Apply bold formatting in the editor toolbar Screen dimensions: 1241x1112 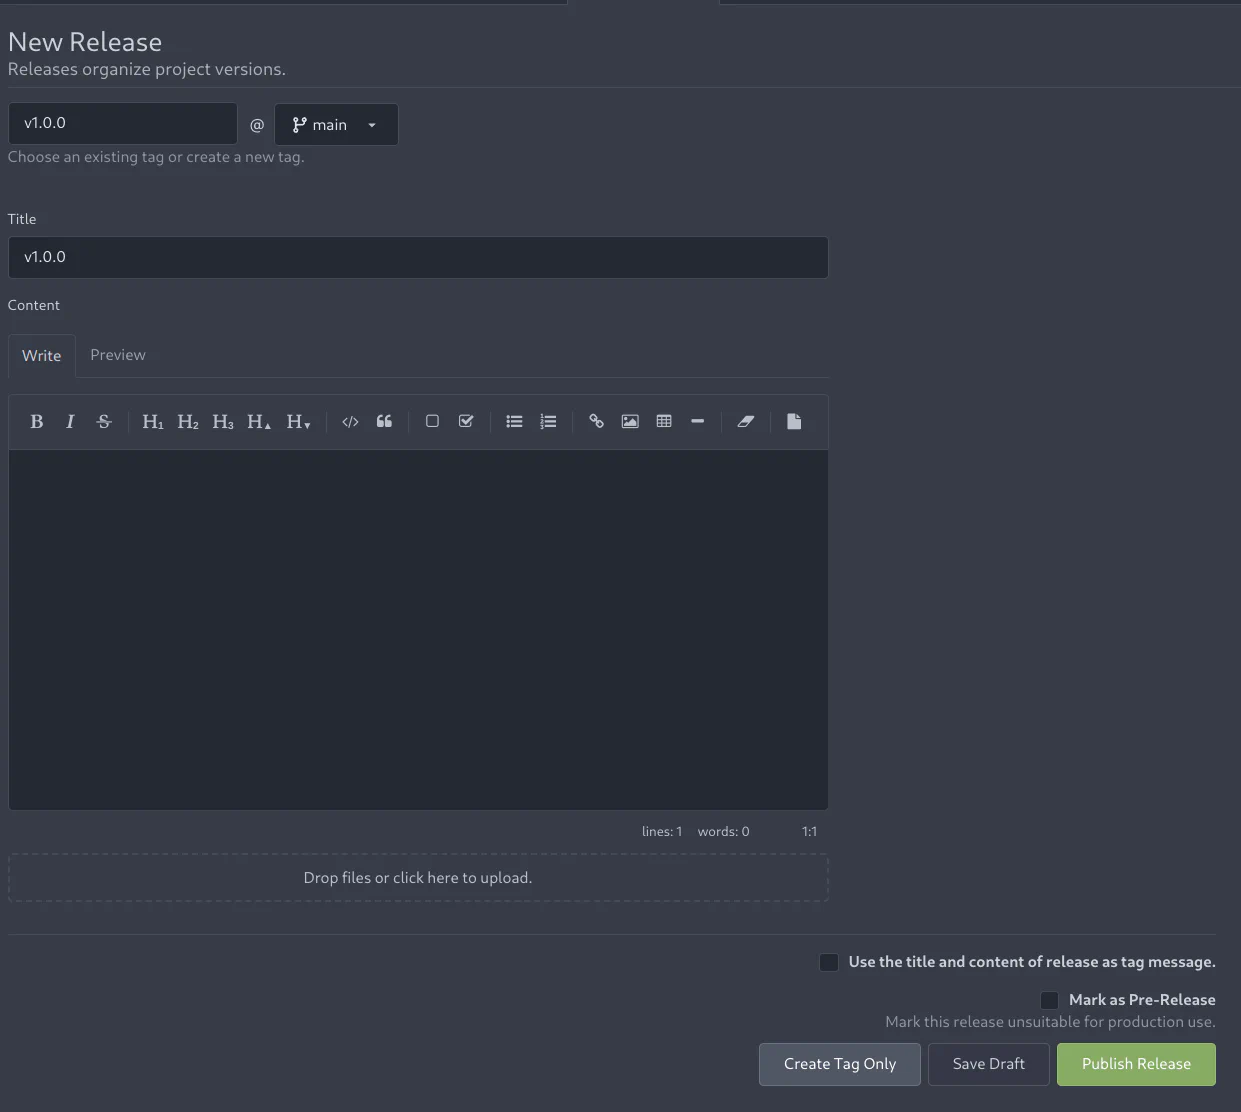[37, 422]
